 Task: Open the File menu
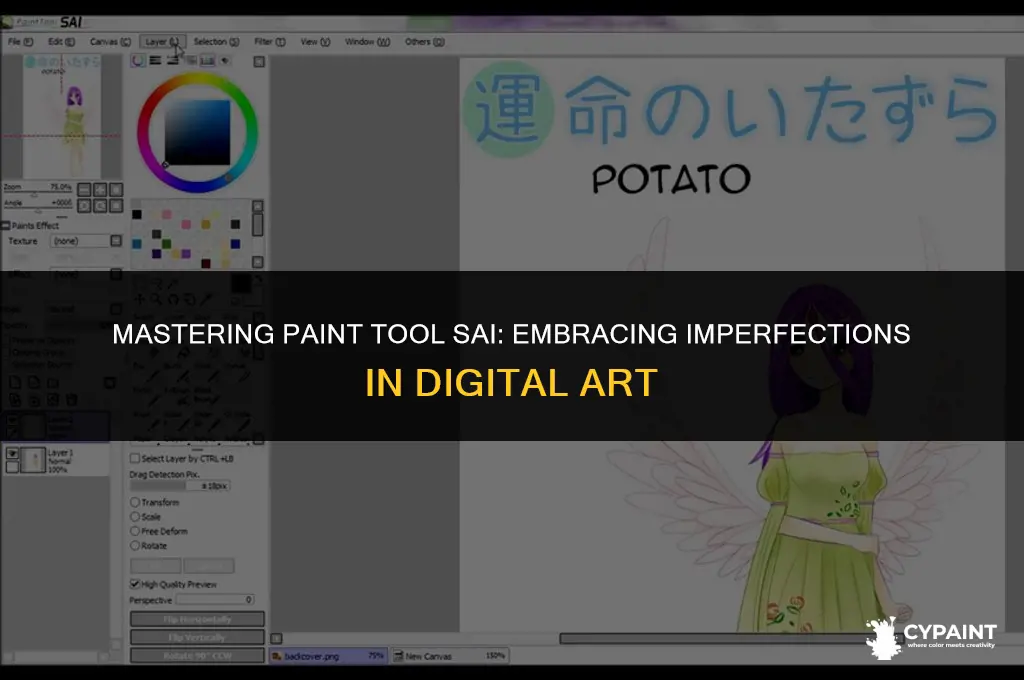[20, 42]
